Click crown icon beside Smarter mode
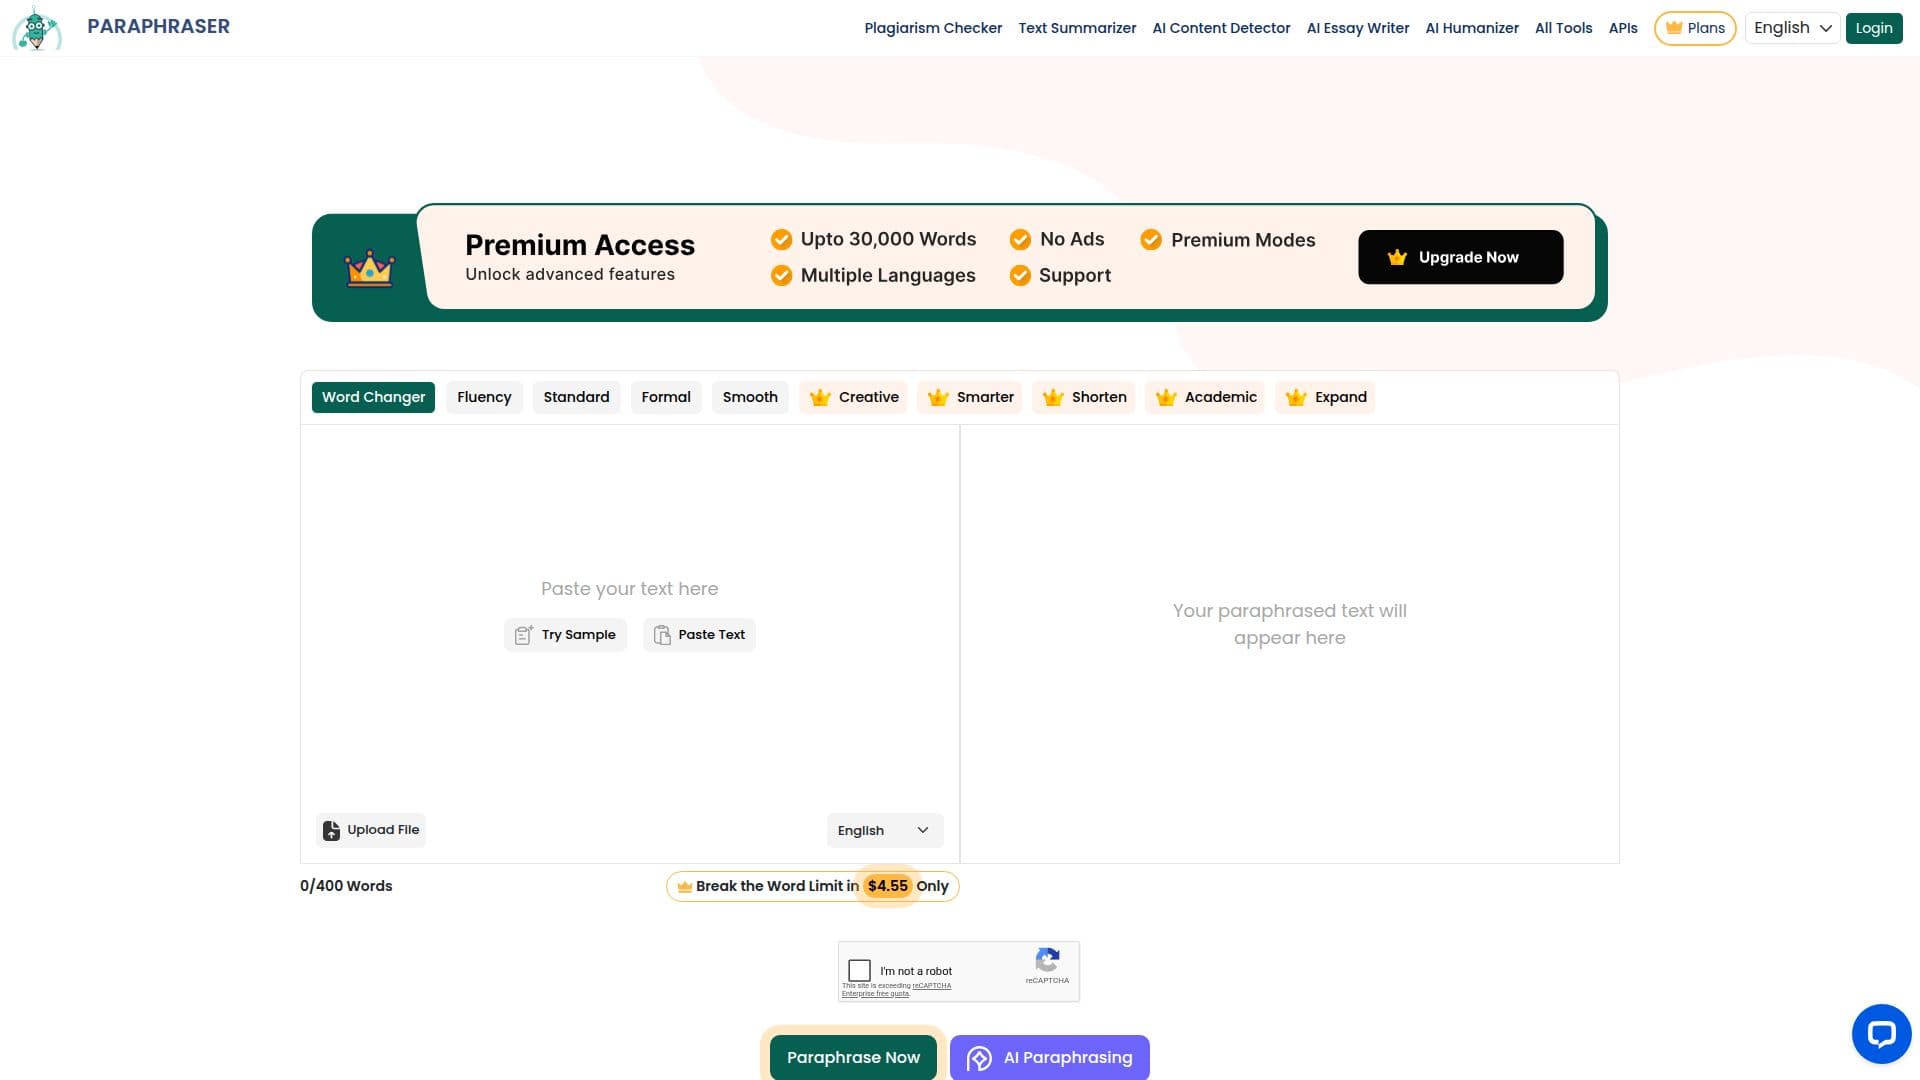The height and width of the screenshot is (1080, 1920). [x=938, y=397]
